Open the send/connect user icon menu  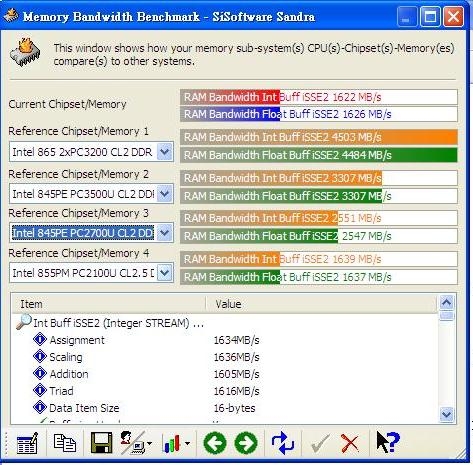133,443
